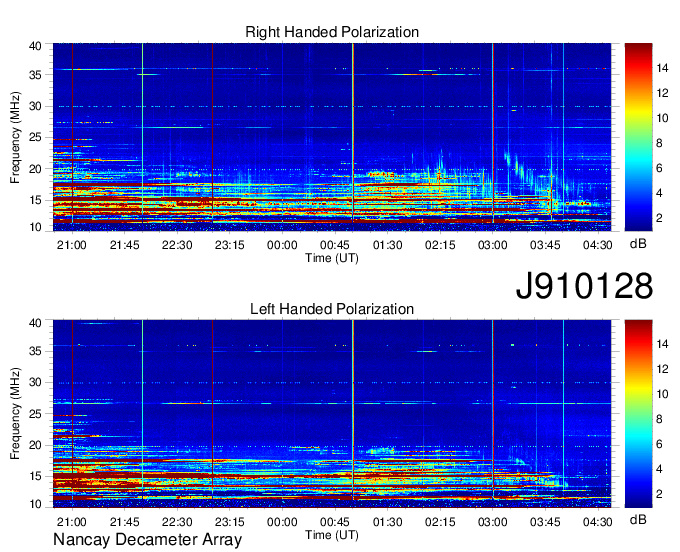This screenshot has height=552, width=680.
Task: Click 10 MHz tick on lower plot axis
Action: point(36,504)
